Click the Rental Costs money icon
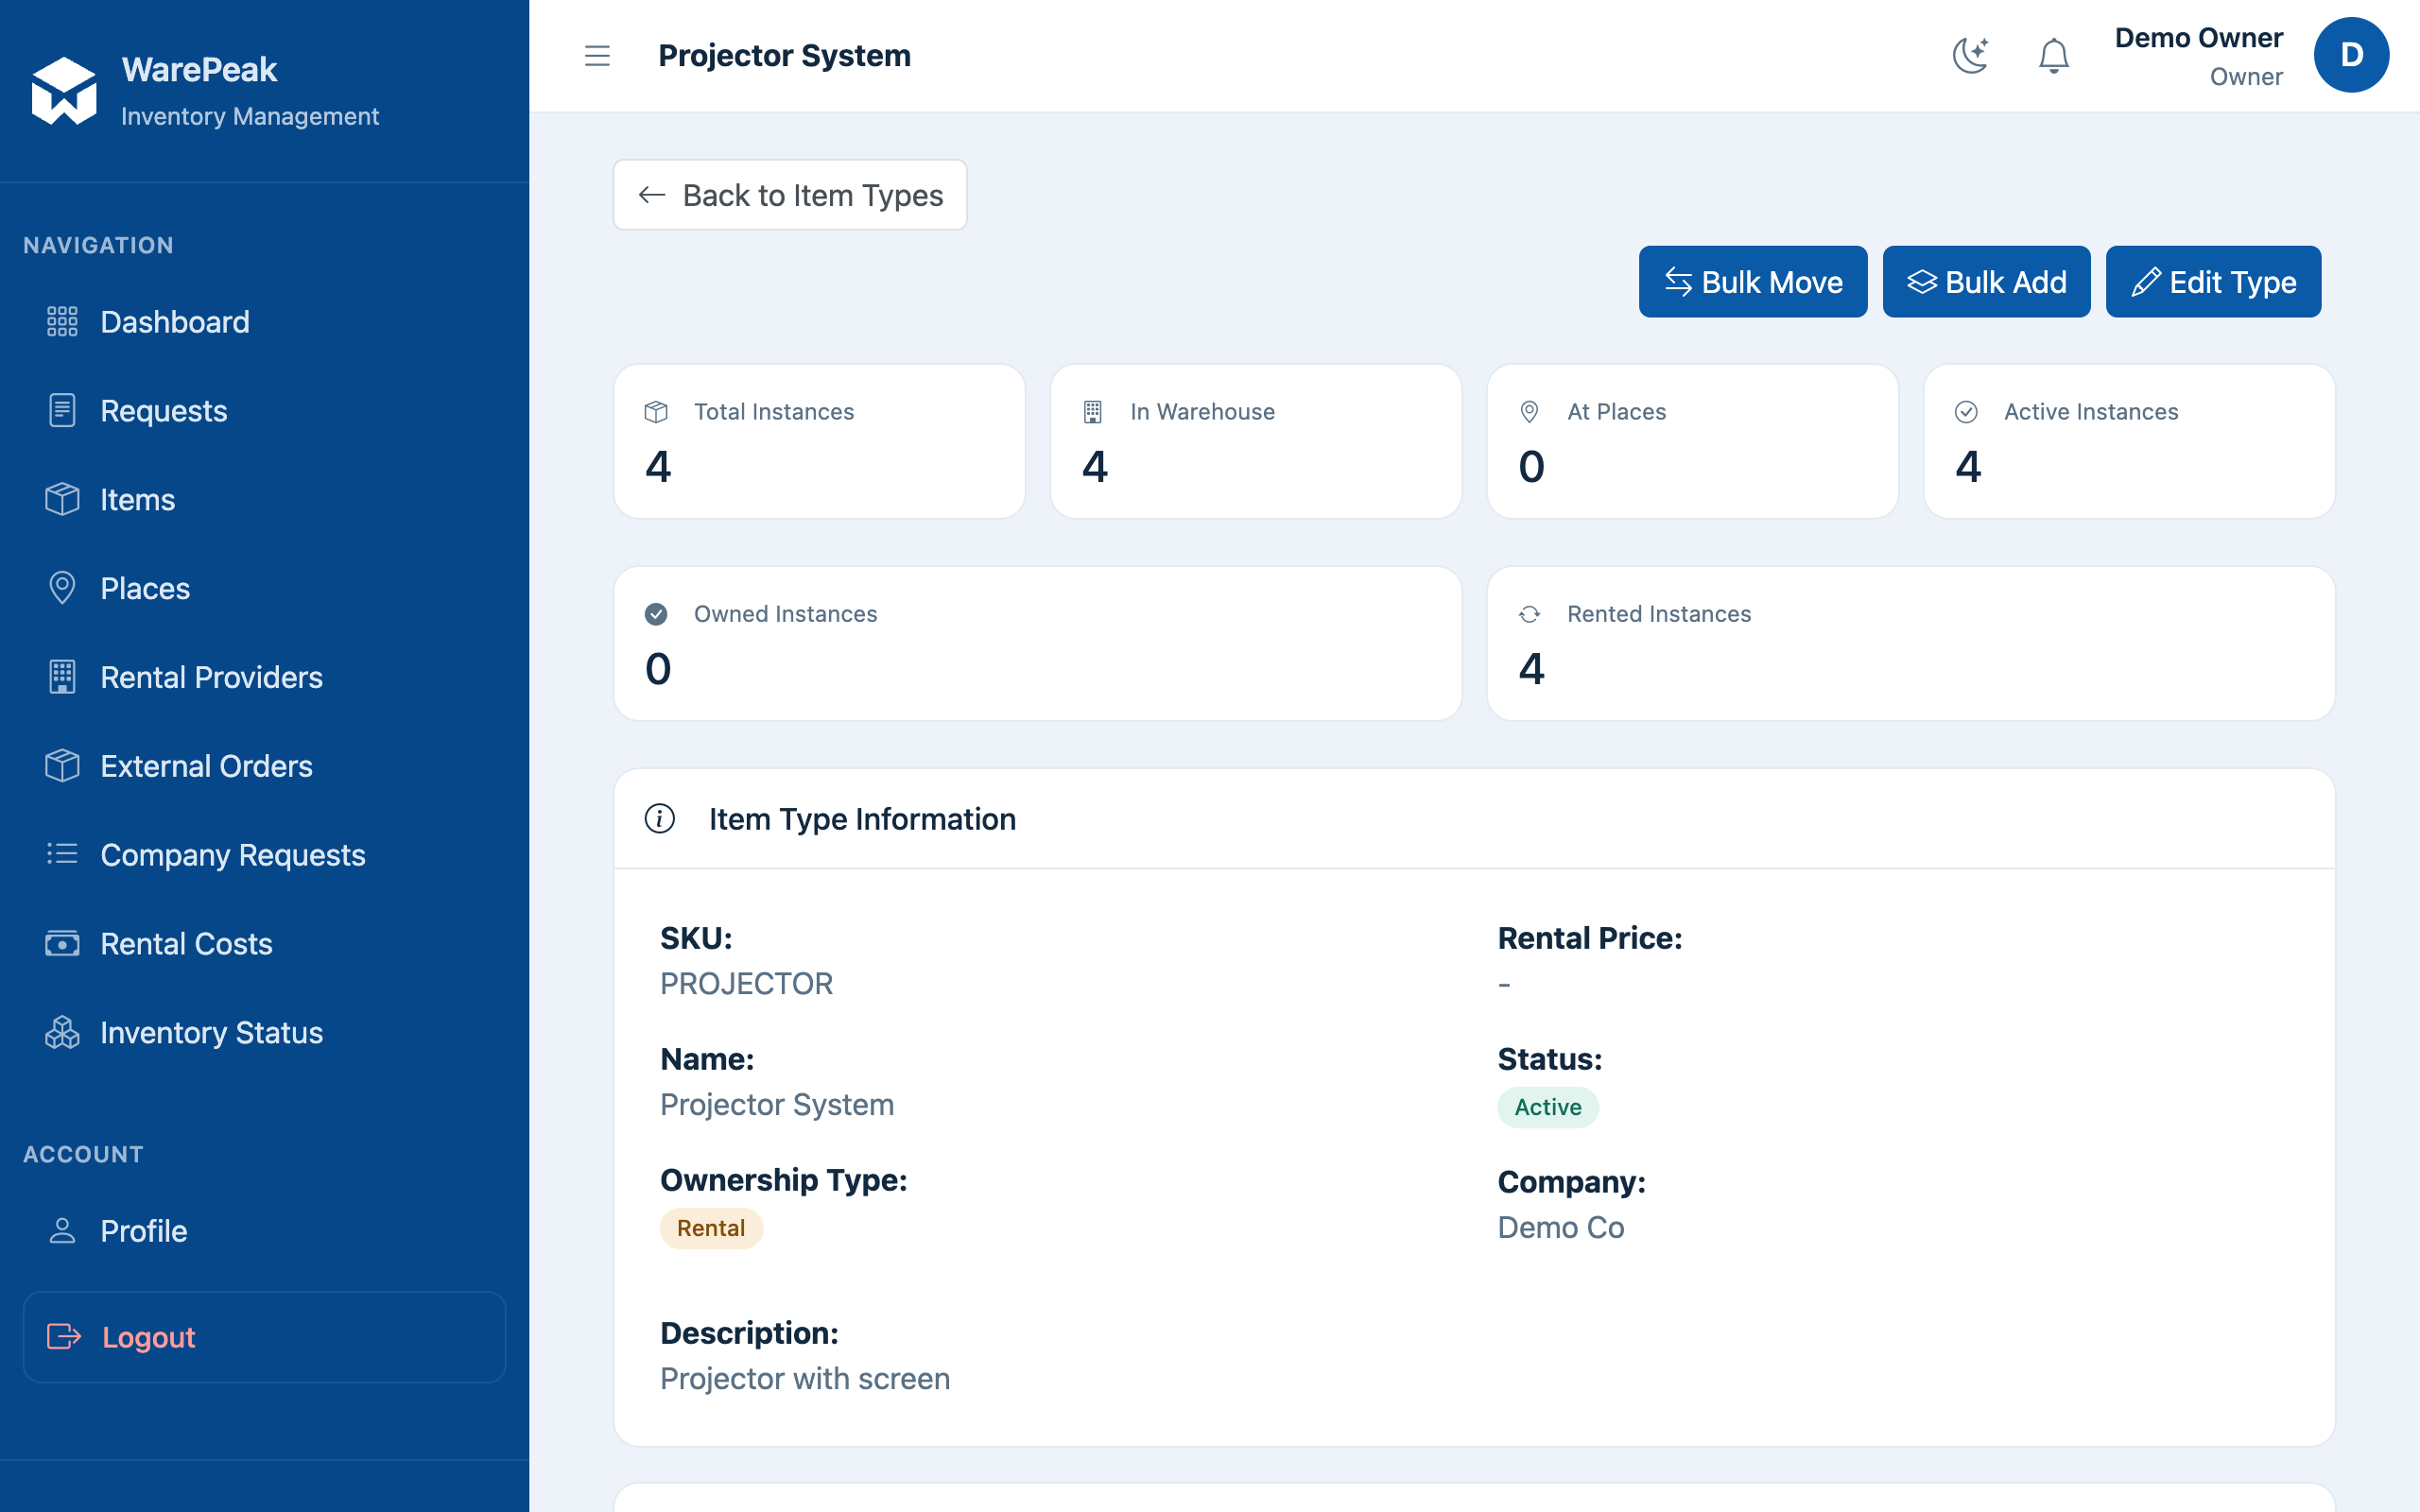 point(62,944)
